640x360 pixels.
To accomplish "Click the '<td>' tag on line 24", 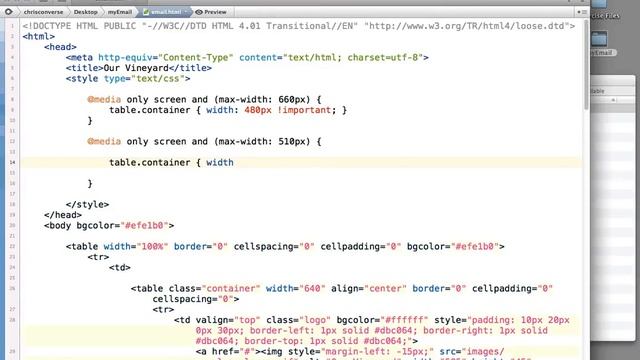I will pos(120,268).
